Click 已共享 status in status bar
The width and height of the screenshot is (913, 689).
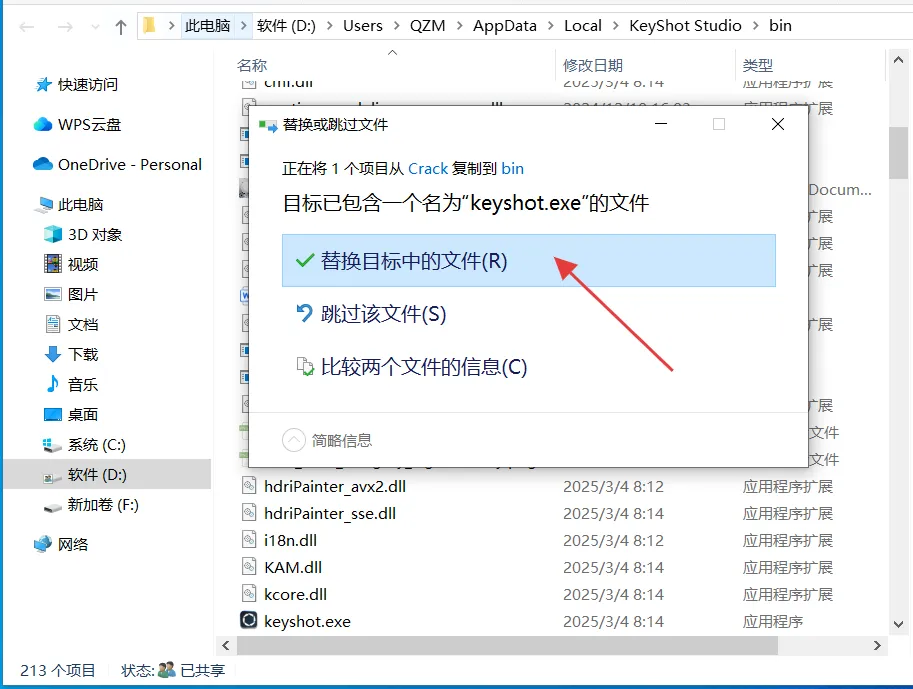coord(202,670)
